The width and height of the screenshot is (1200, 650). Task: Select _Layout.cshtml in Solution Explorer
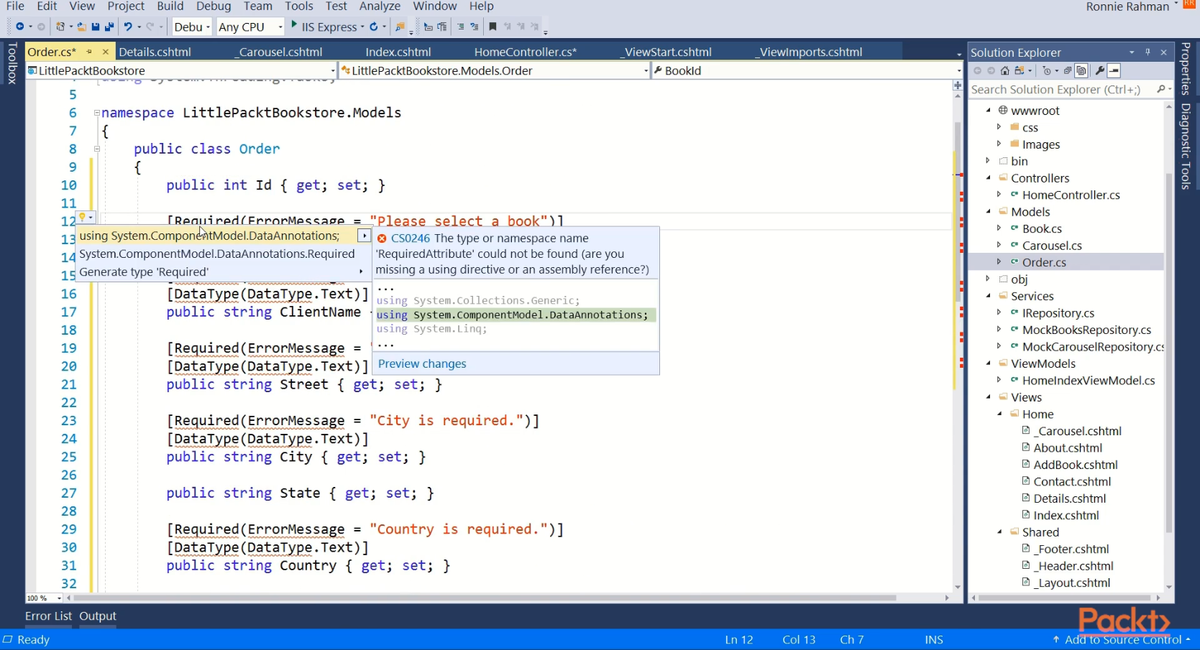(1072, 582)
